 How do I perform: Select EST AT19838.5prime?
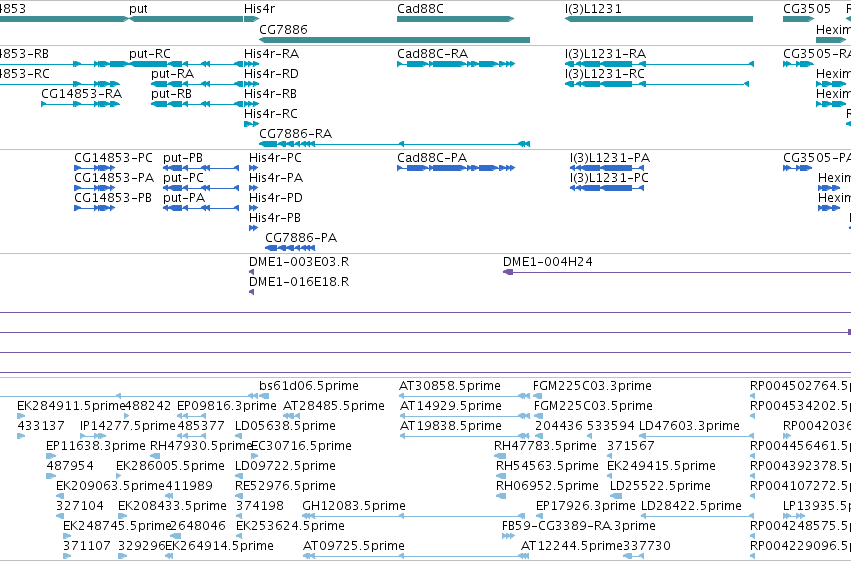[x=465, y=436]
